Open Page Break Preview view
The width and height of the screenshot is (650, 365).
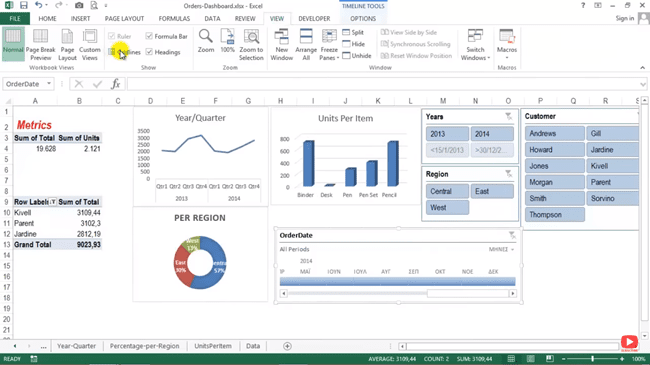click(x=40, y=44)
